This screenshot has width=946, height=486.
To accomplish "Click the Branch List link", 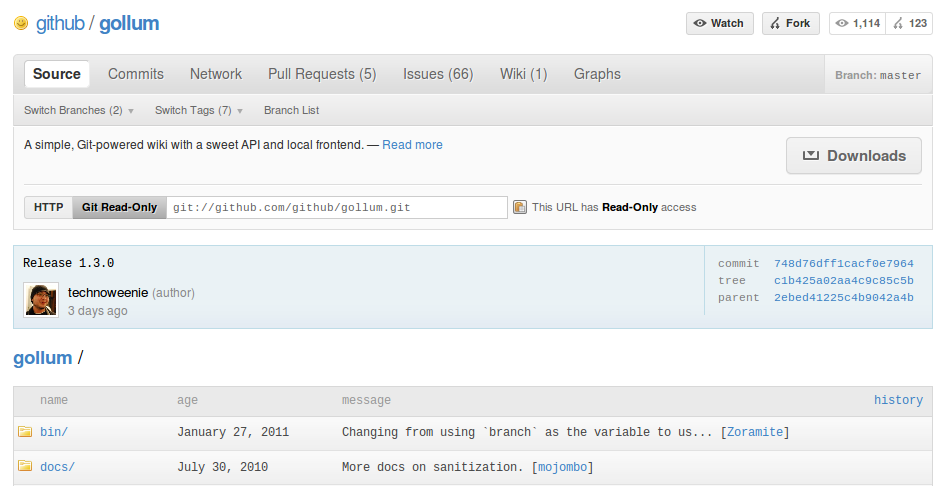I will 291,110.
